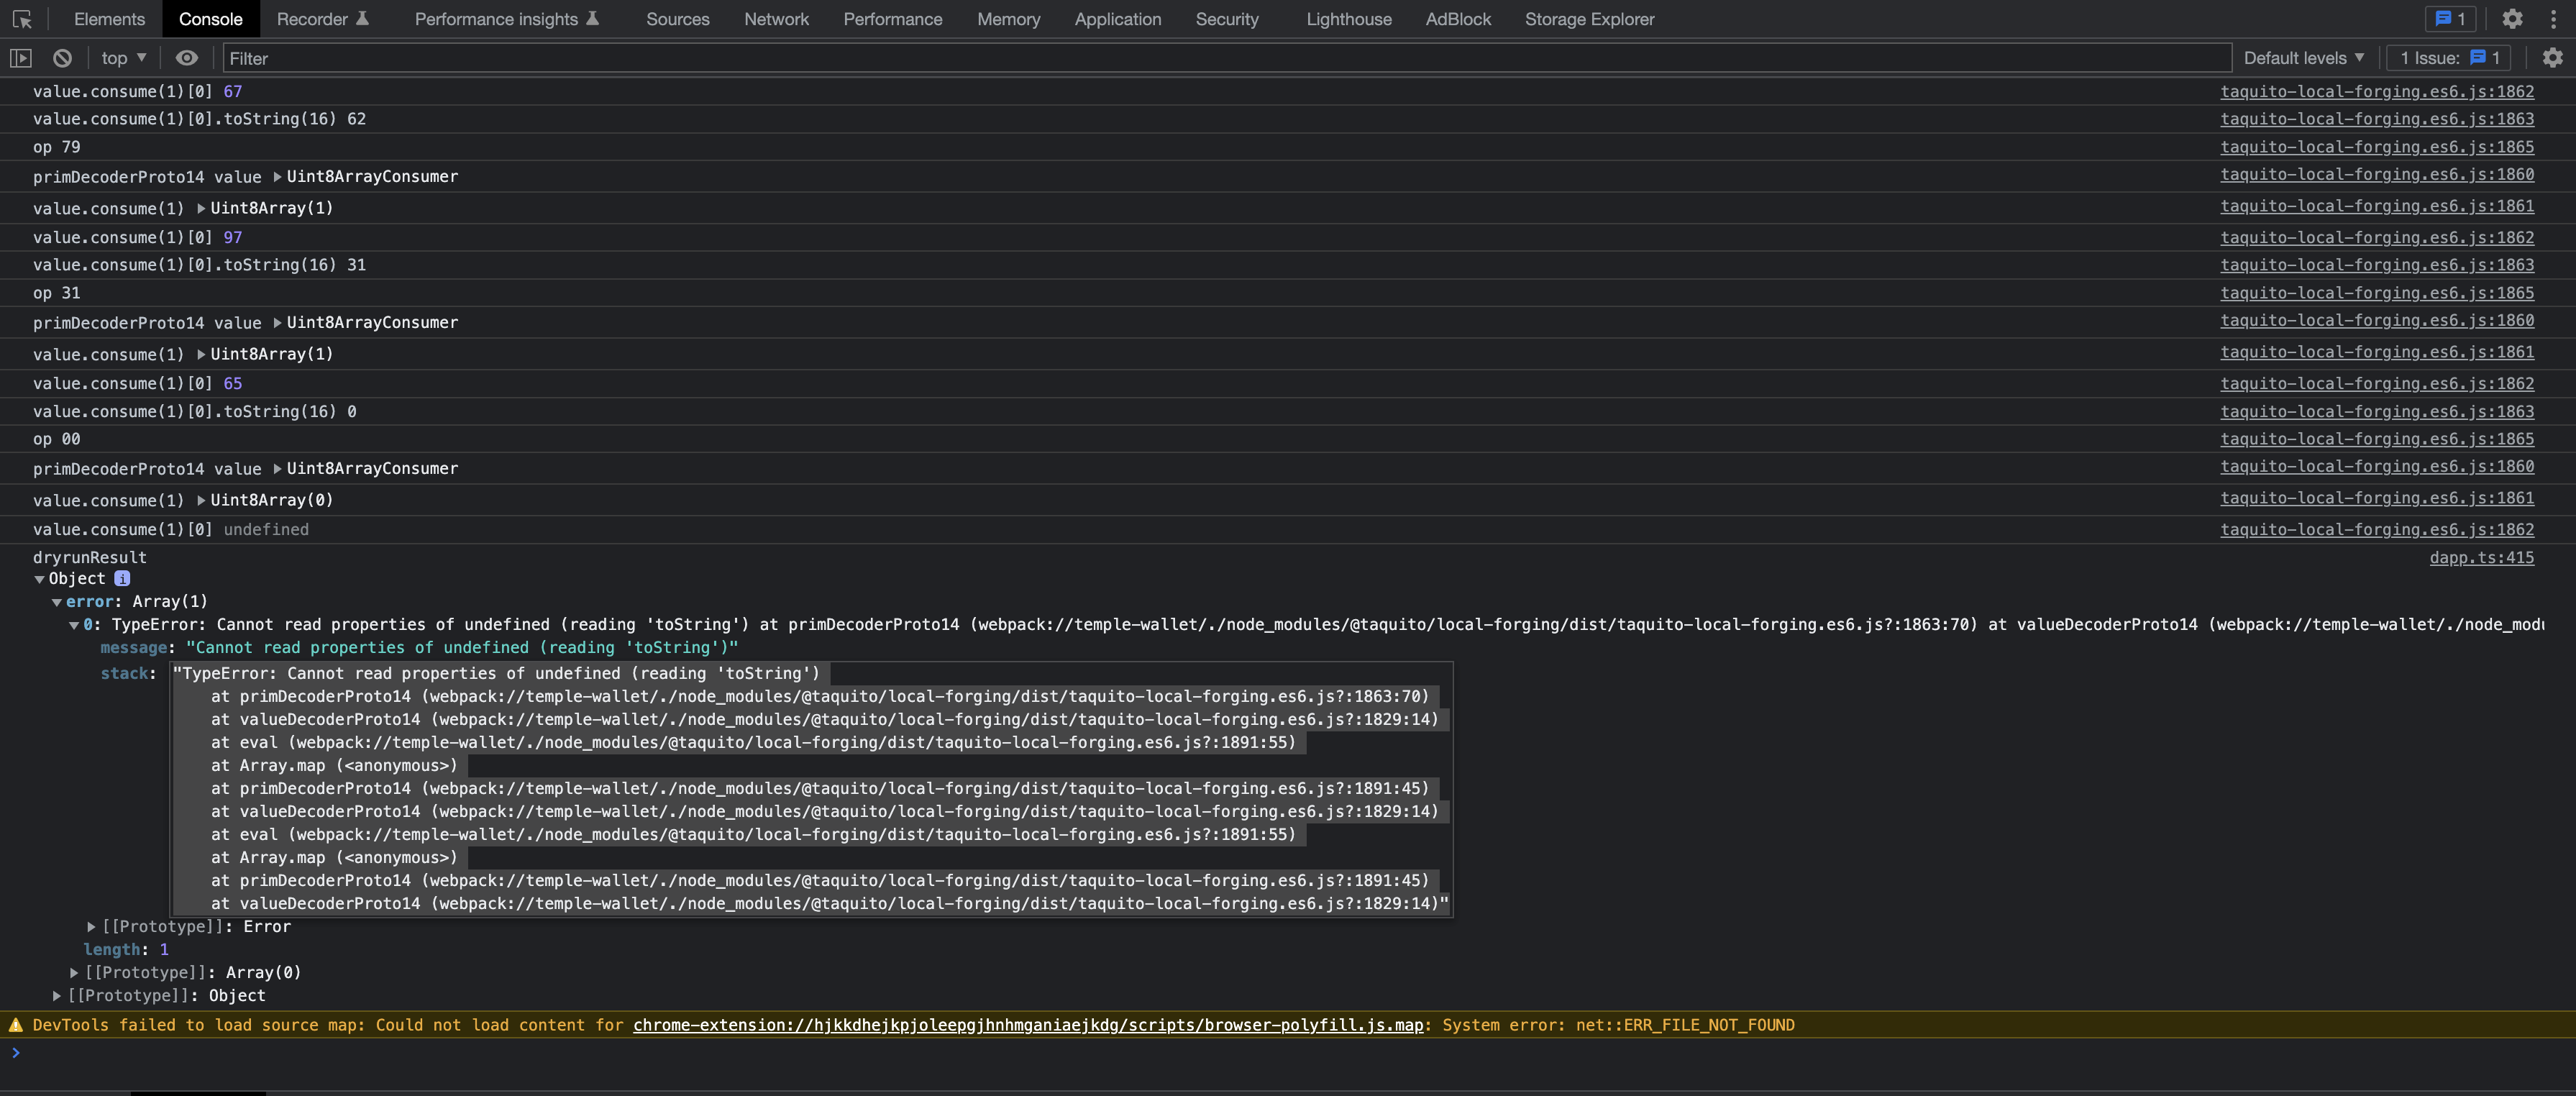Collapse the dryrunResult Object

[39, 579]
